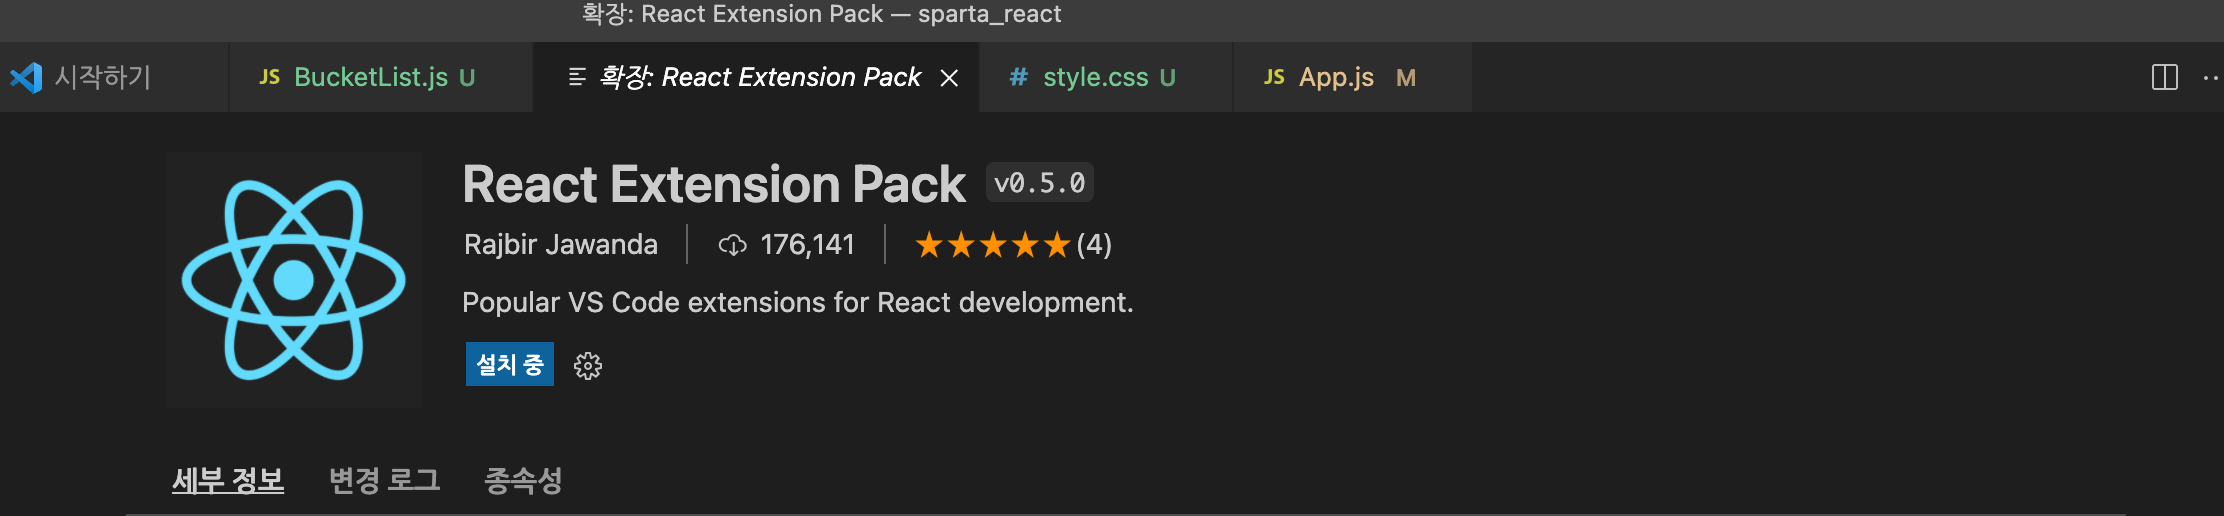Click the CSS hash icon on style.css tab
2224x516 pixels.
pyautogui.click(x=1018, y=77)
